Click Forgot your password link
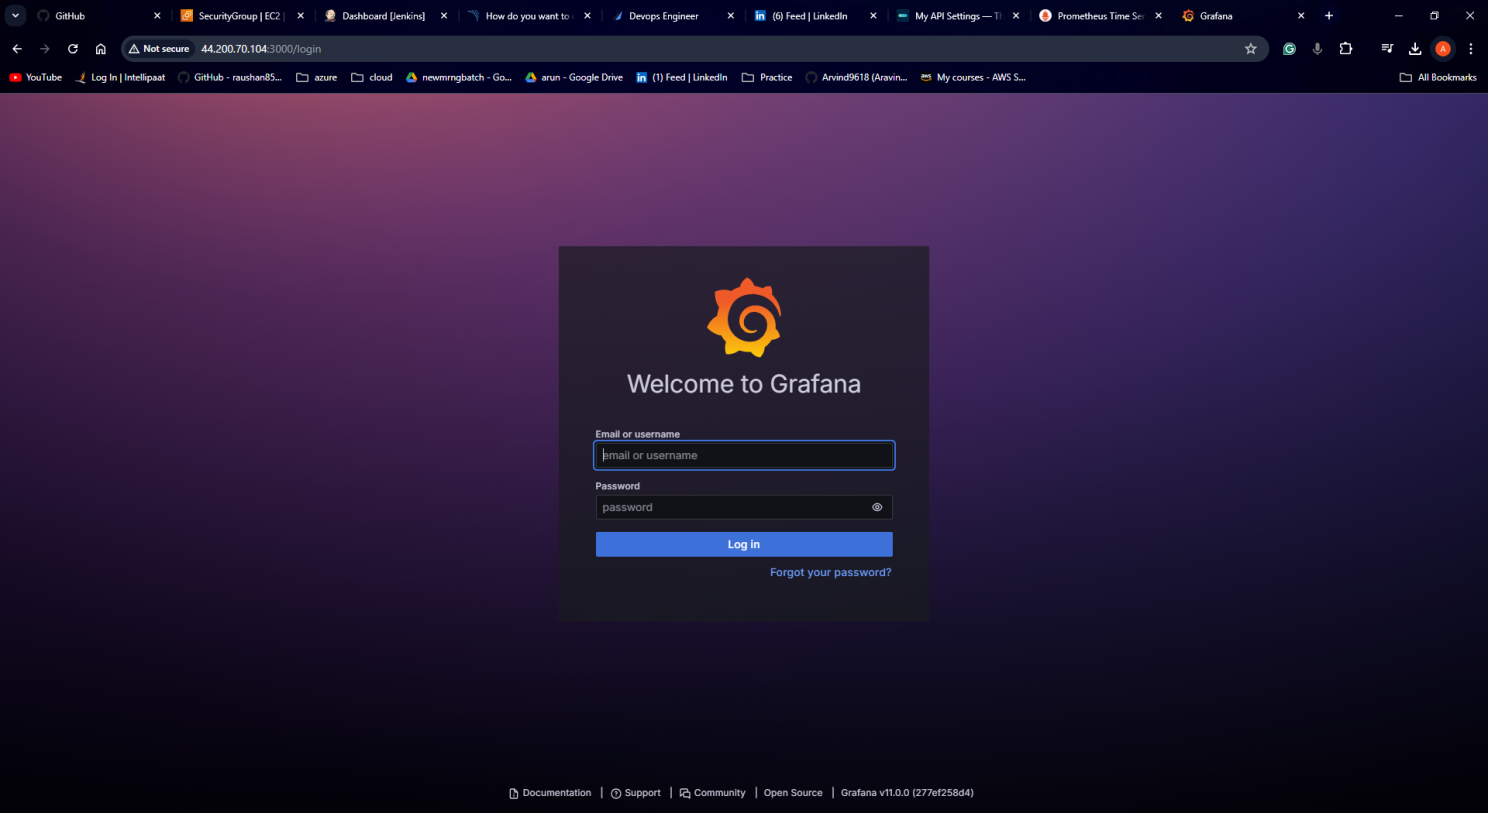This screenshot has width=1488, height=813. pos(830,572)
